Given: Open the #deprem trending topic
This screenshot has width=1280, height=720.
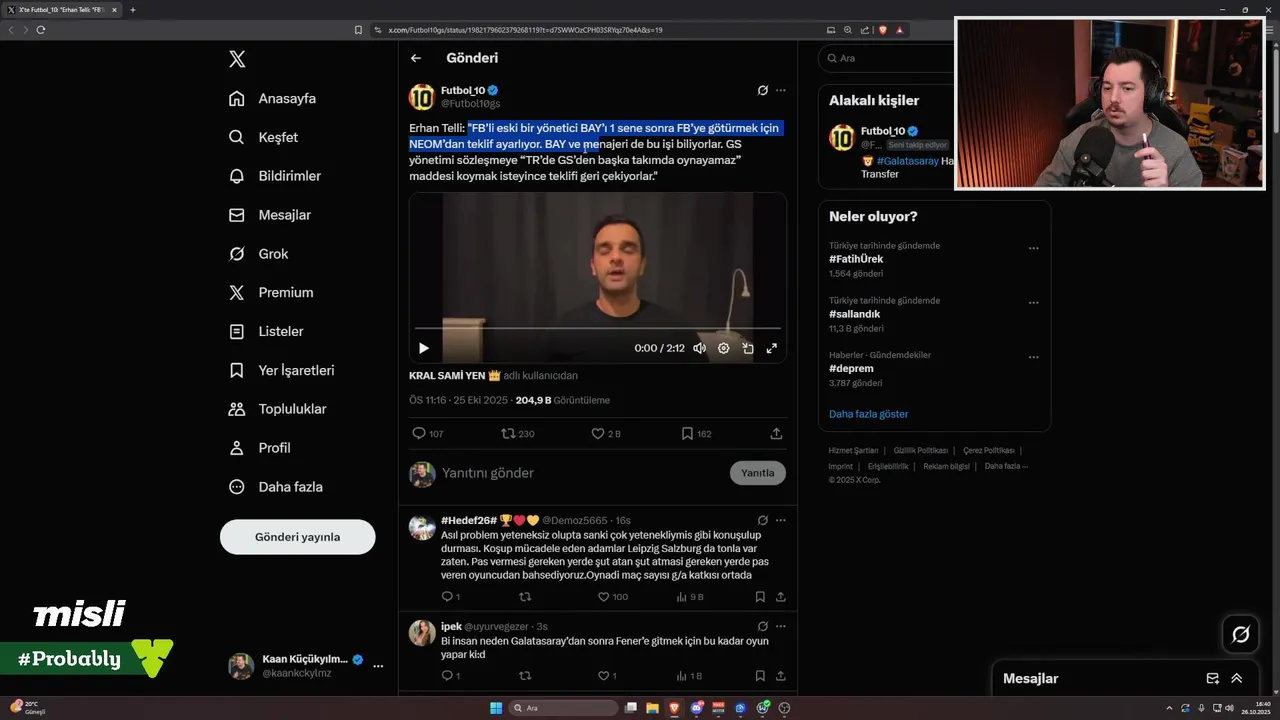Looking at the screenshot, I should [x=851, y=369].
